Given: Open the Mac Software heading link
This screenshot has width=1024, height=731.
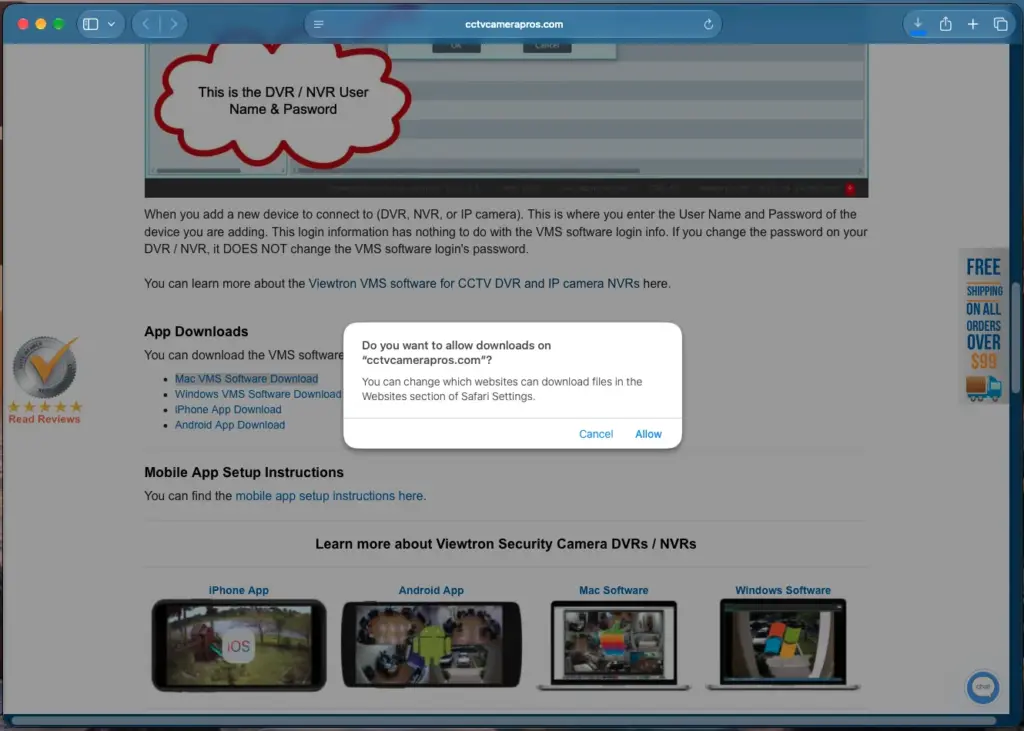Looking at the screenshot, I should pos(613,590).
